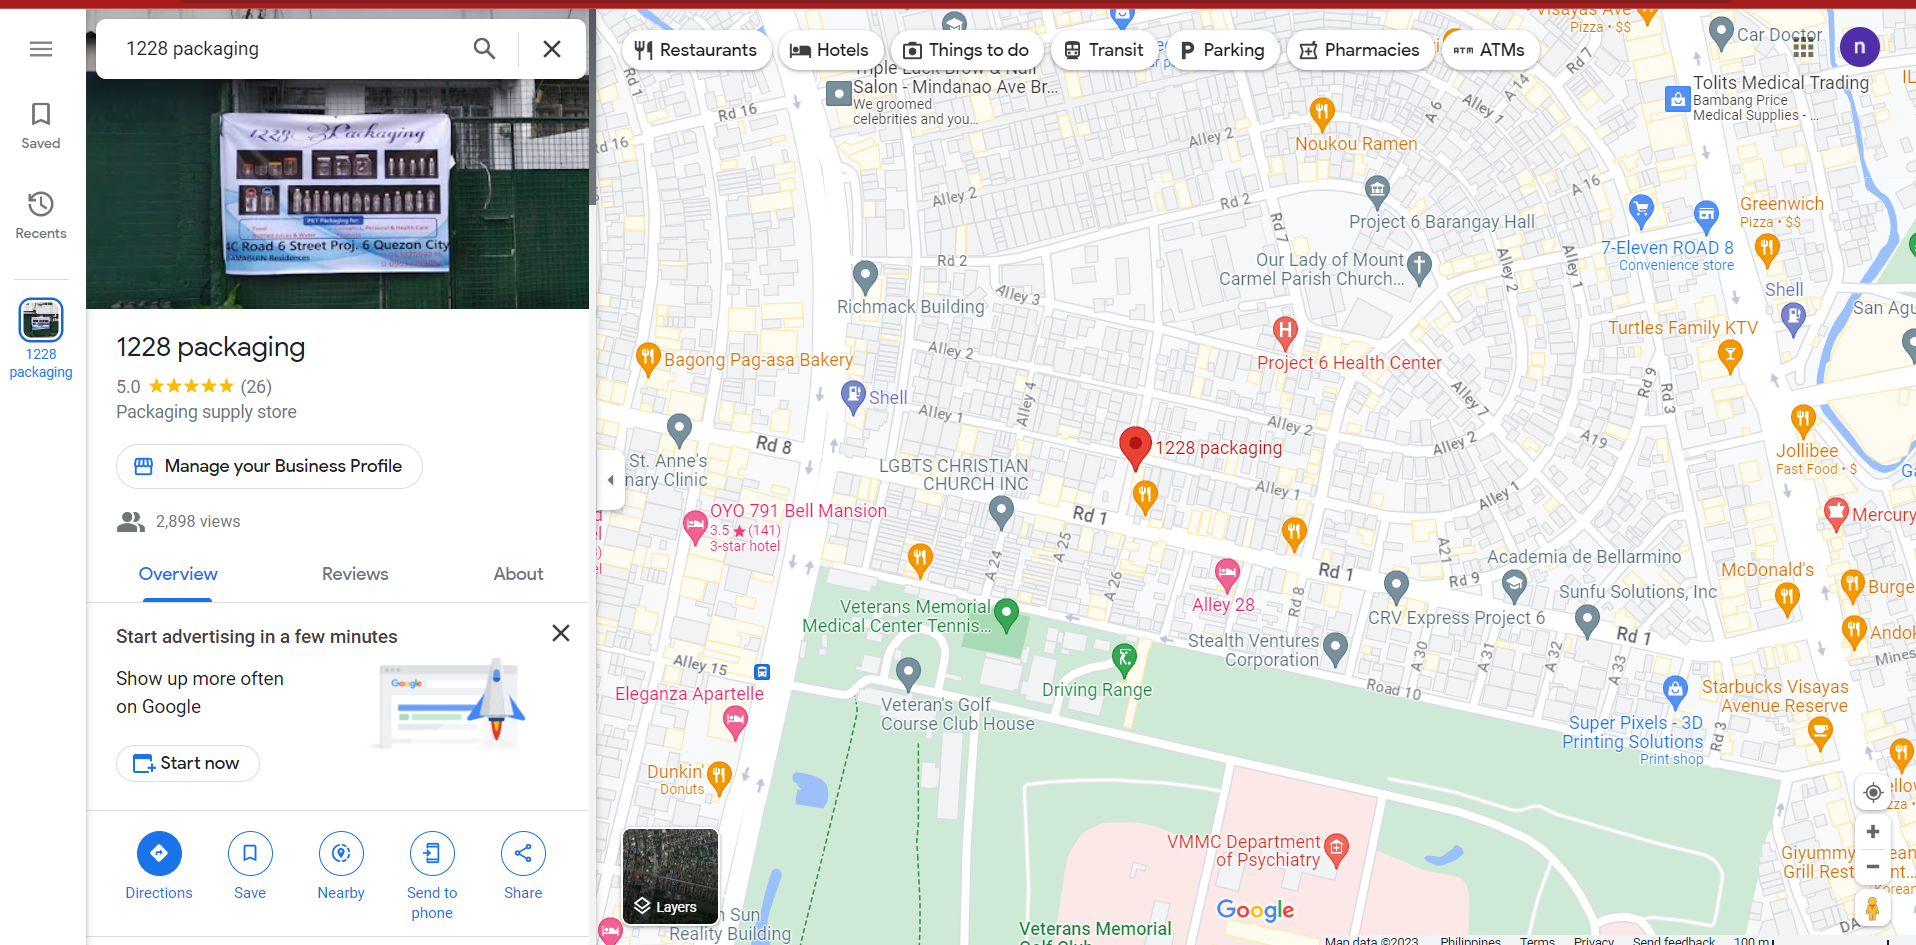Dismiss the Start advertising card
The height and width of the screenshot is (945, 1916).
(561, 633)
